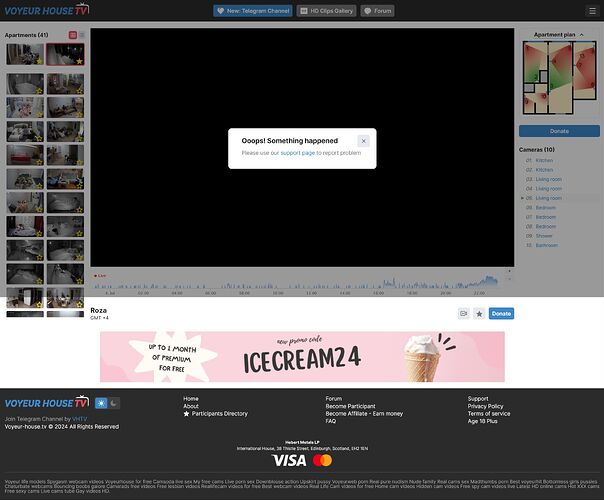Open the hamburger menu in header

tap(590, 11)
